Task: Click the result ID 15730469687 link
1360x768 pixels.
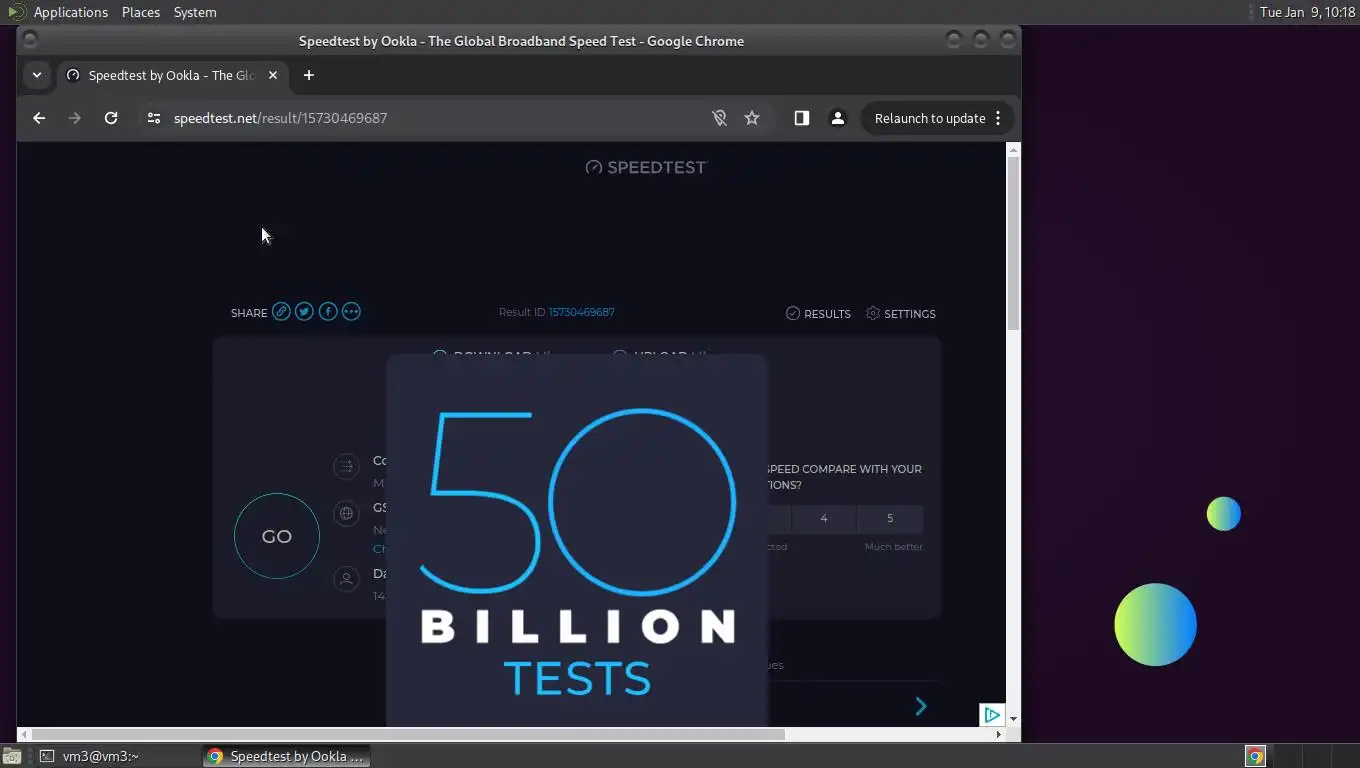Action: [x=581, y=312]
